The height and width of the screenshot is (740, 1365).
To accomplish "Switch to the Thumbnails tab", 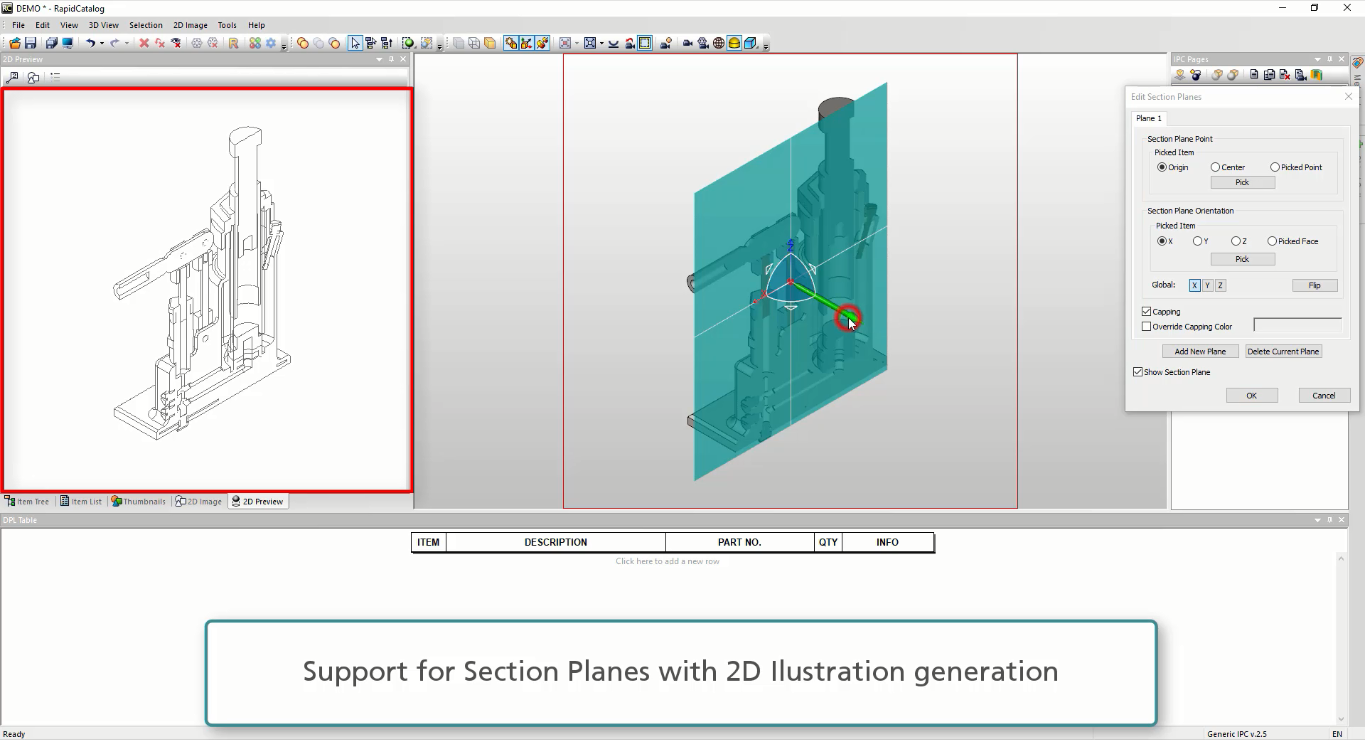I will (139, 501).
